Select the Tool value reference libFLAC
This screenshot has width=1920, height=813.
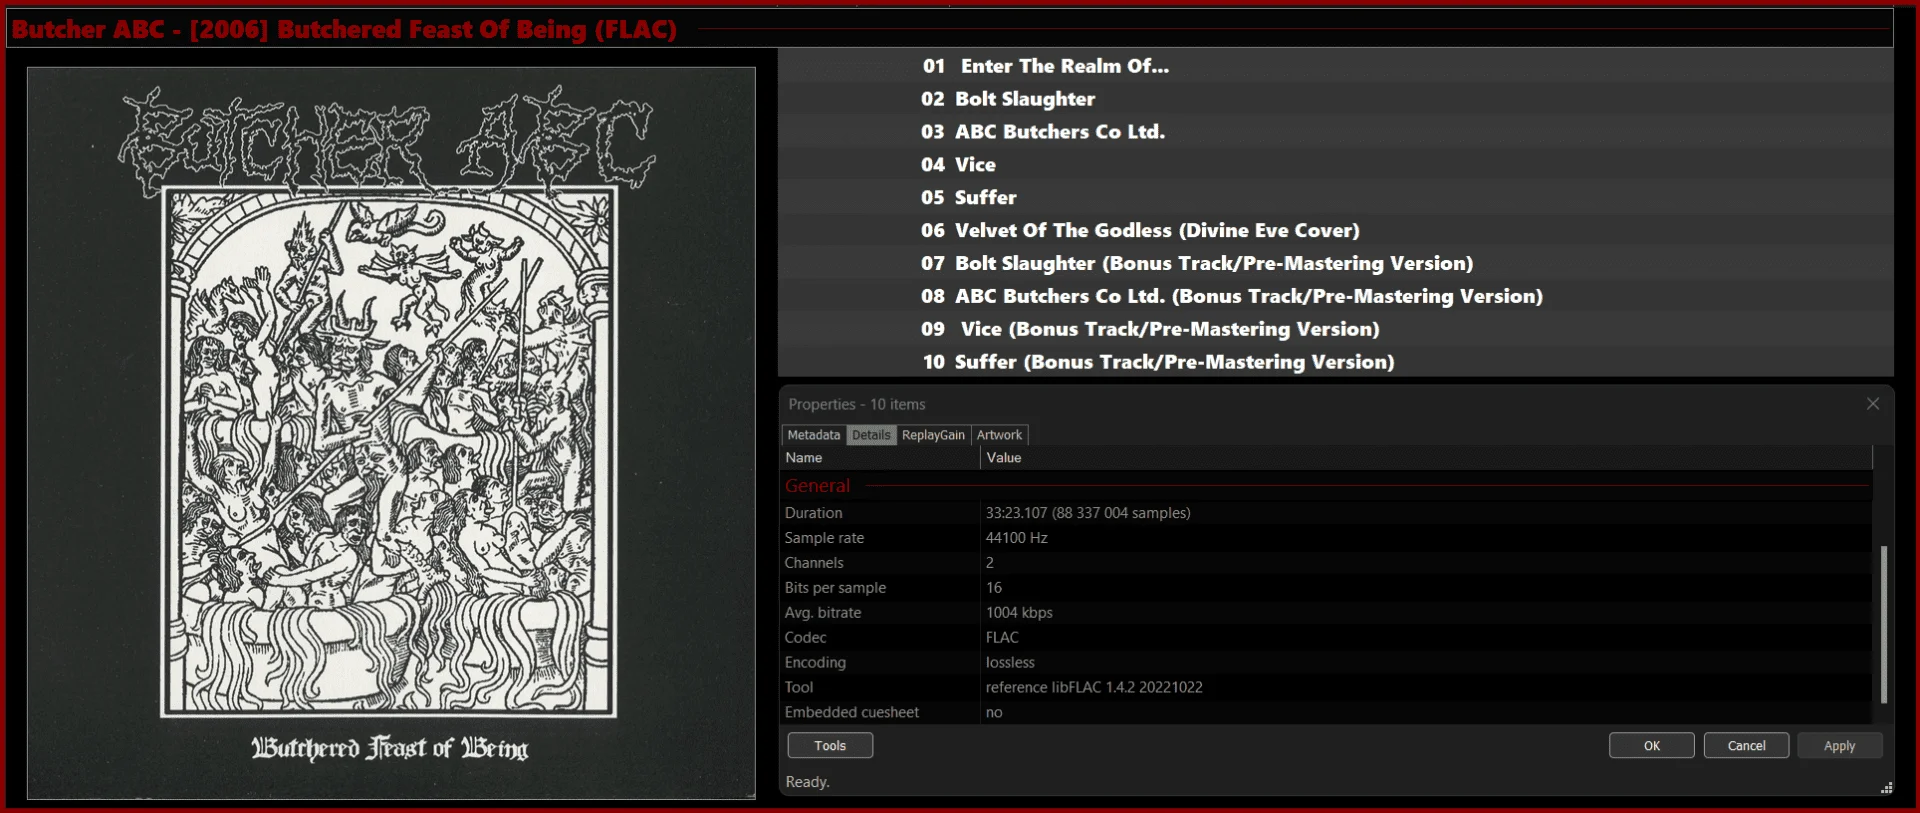pos(1094,688)
